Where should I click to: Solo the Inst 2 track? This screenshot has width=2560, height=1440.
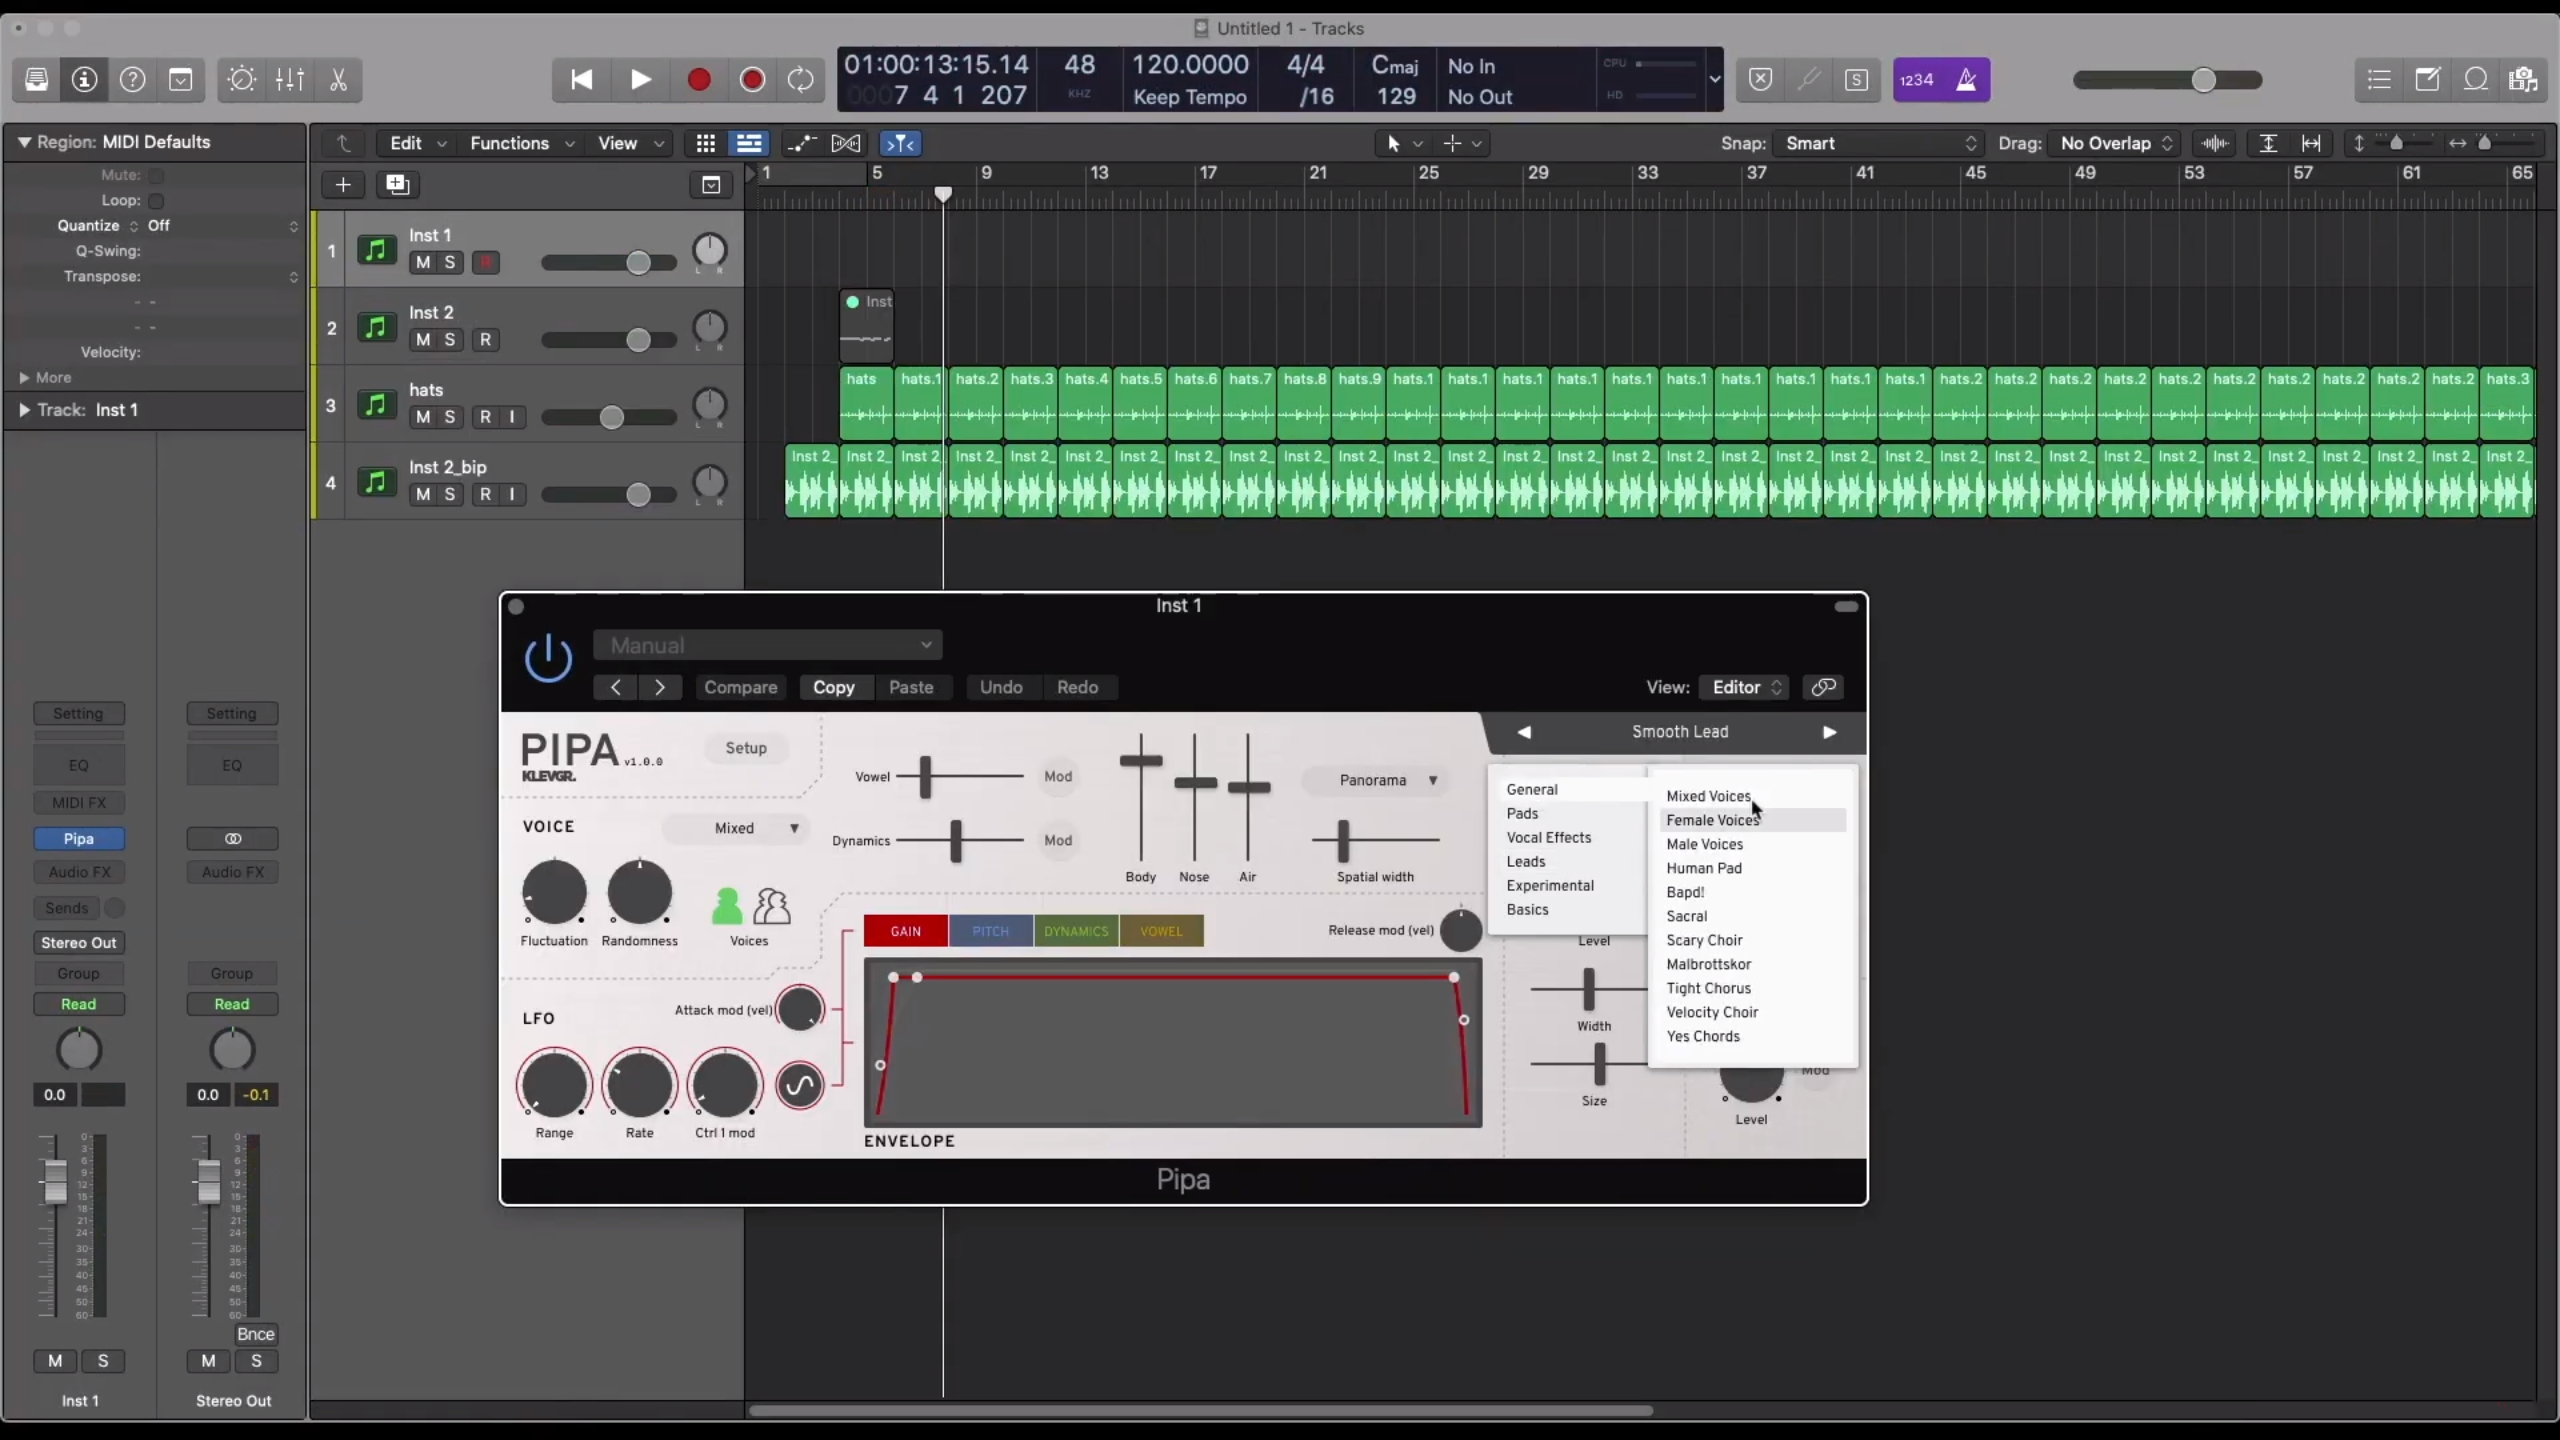450,340
